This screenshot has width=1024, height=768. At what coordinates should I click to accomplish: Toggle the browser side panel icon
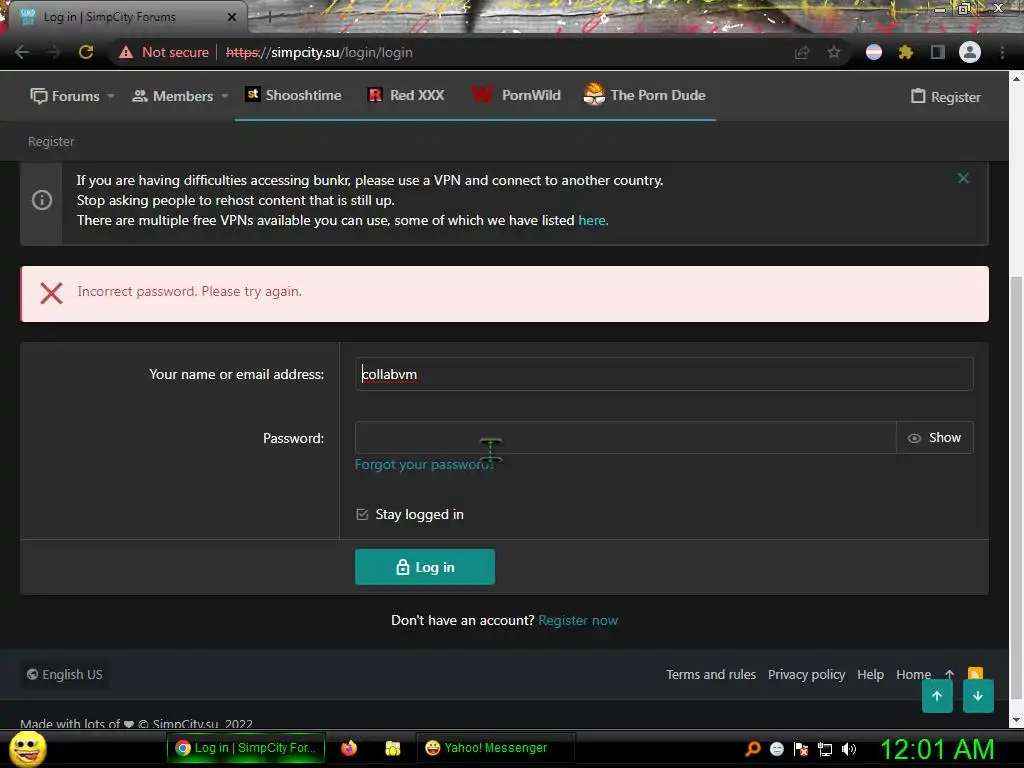pyautogui.click(x=938, y=52)
